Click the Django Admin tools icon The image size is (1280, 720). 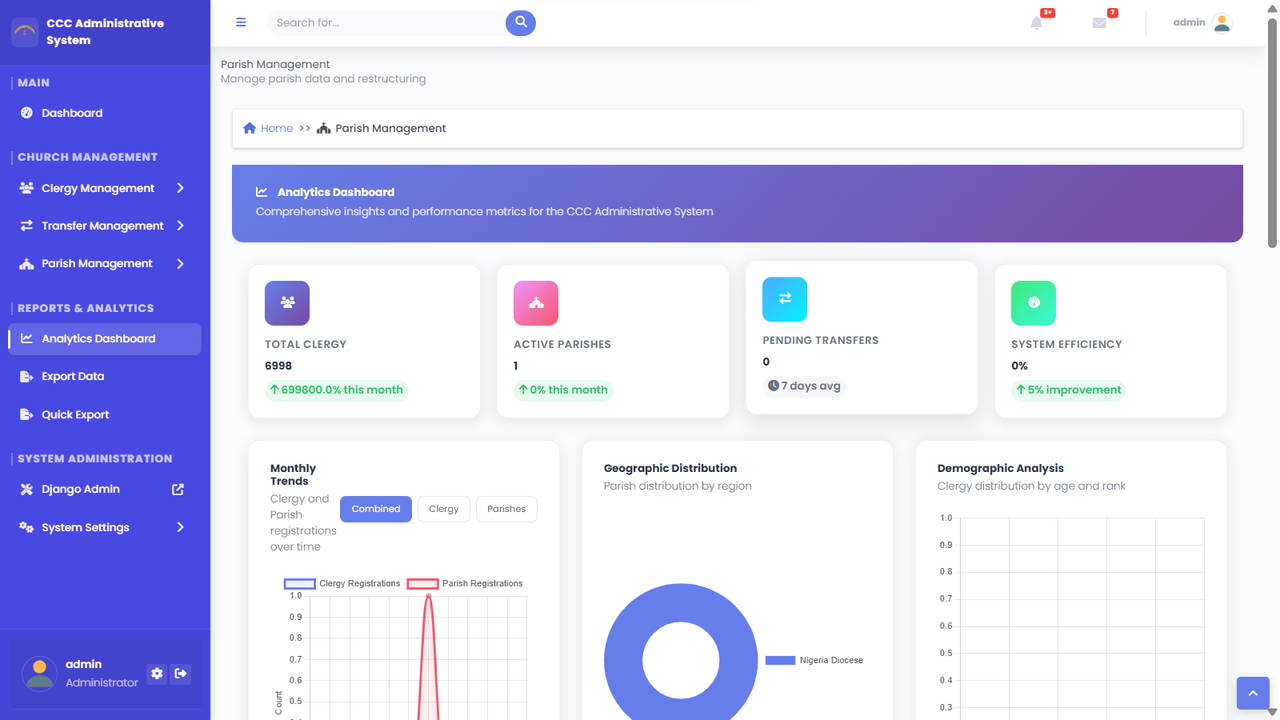[x=27, y=490]
